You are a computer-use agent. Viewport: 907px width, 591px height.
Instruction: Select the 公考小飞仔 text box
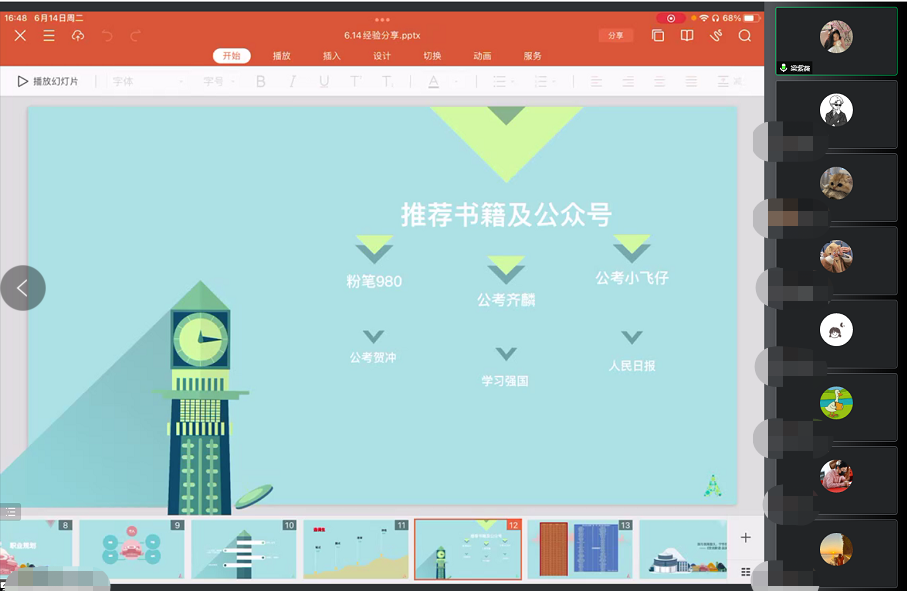[x=632, y=278]
